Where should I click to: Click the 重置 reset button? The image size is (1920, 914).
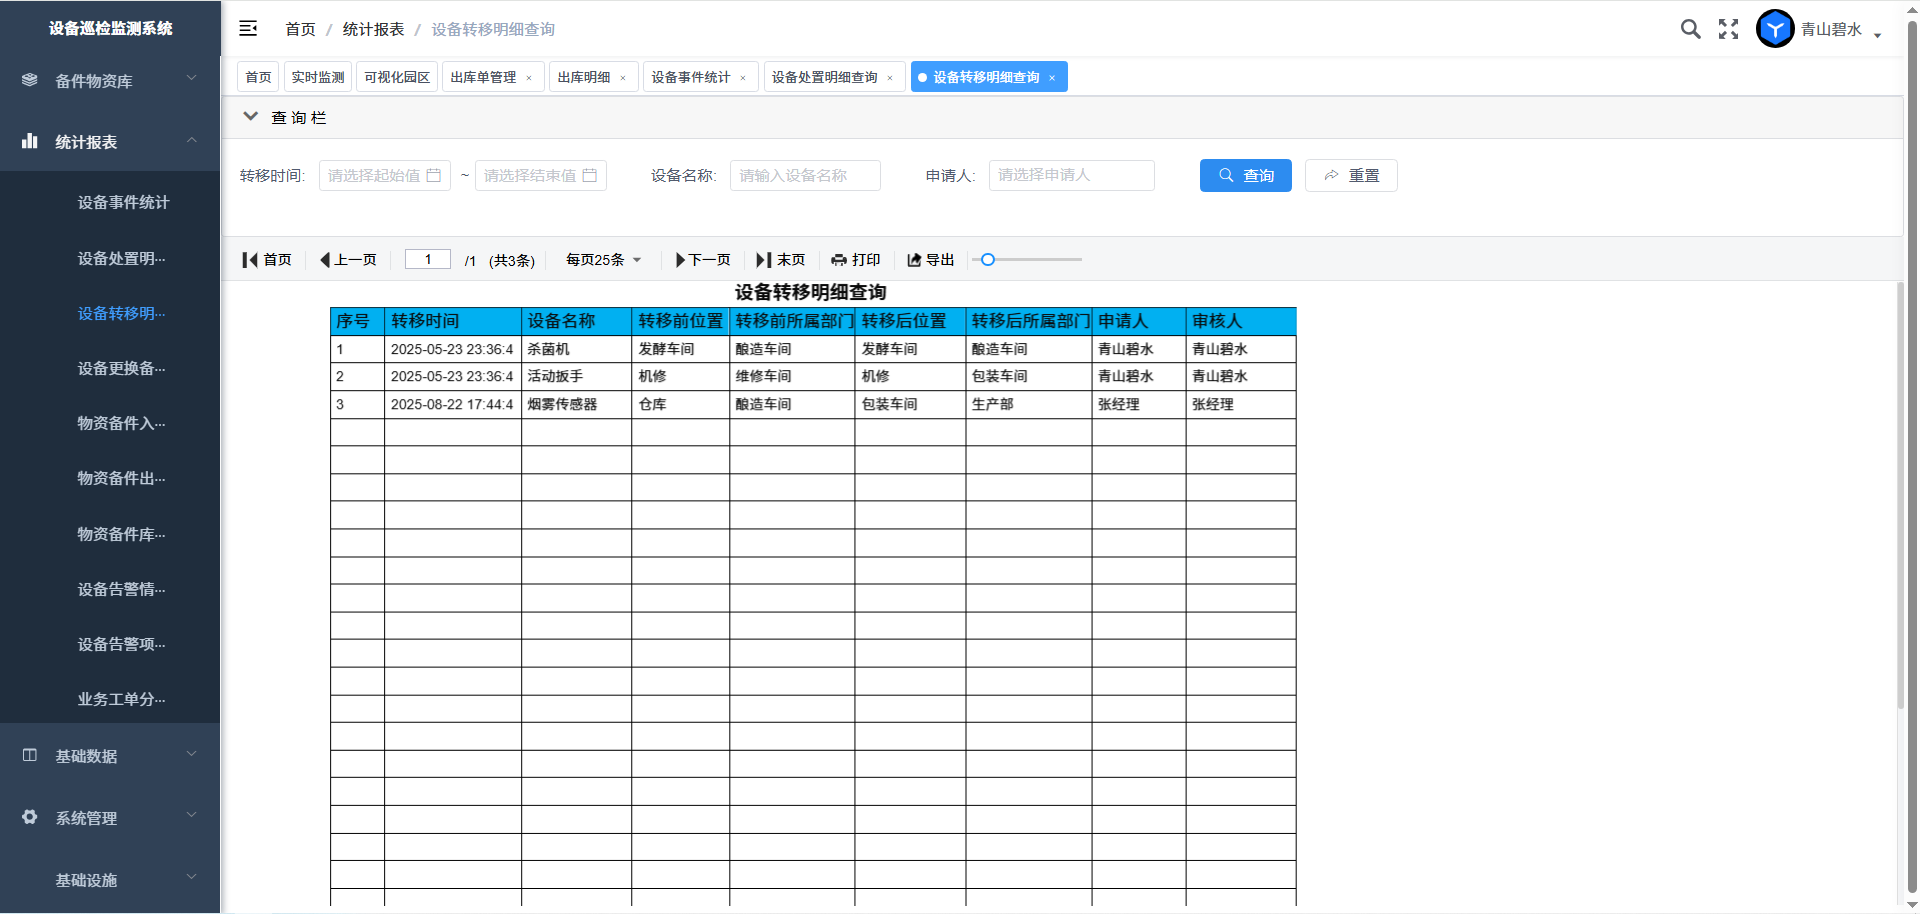(x=1350, y=175)
